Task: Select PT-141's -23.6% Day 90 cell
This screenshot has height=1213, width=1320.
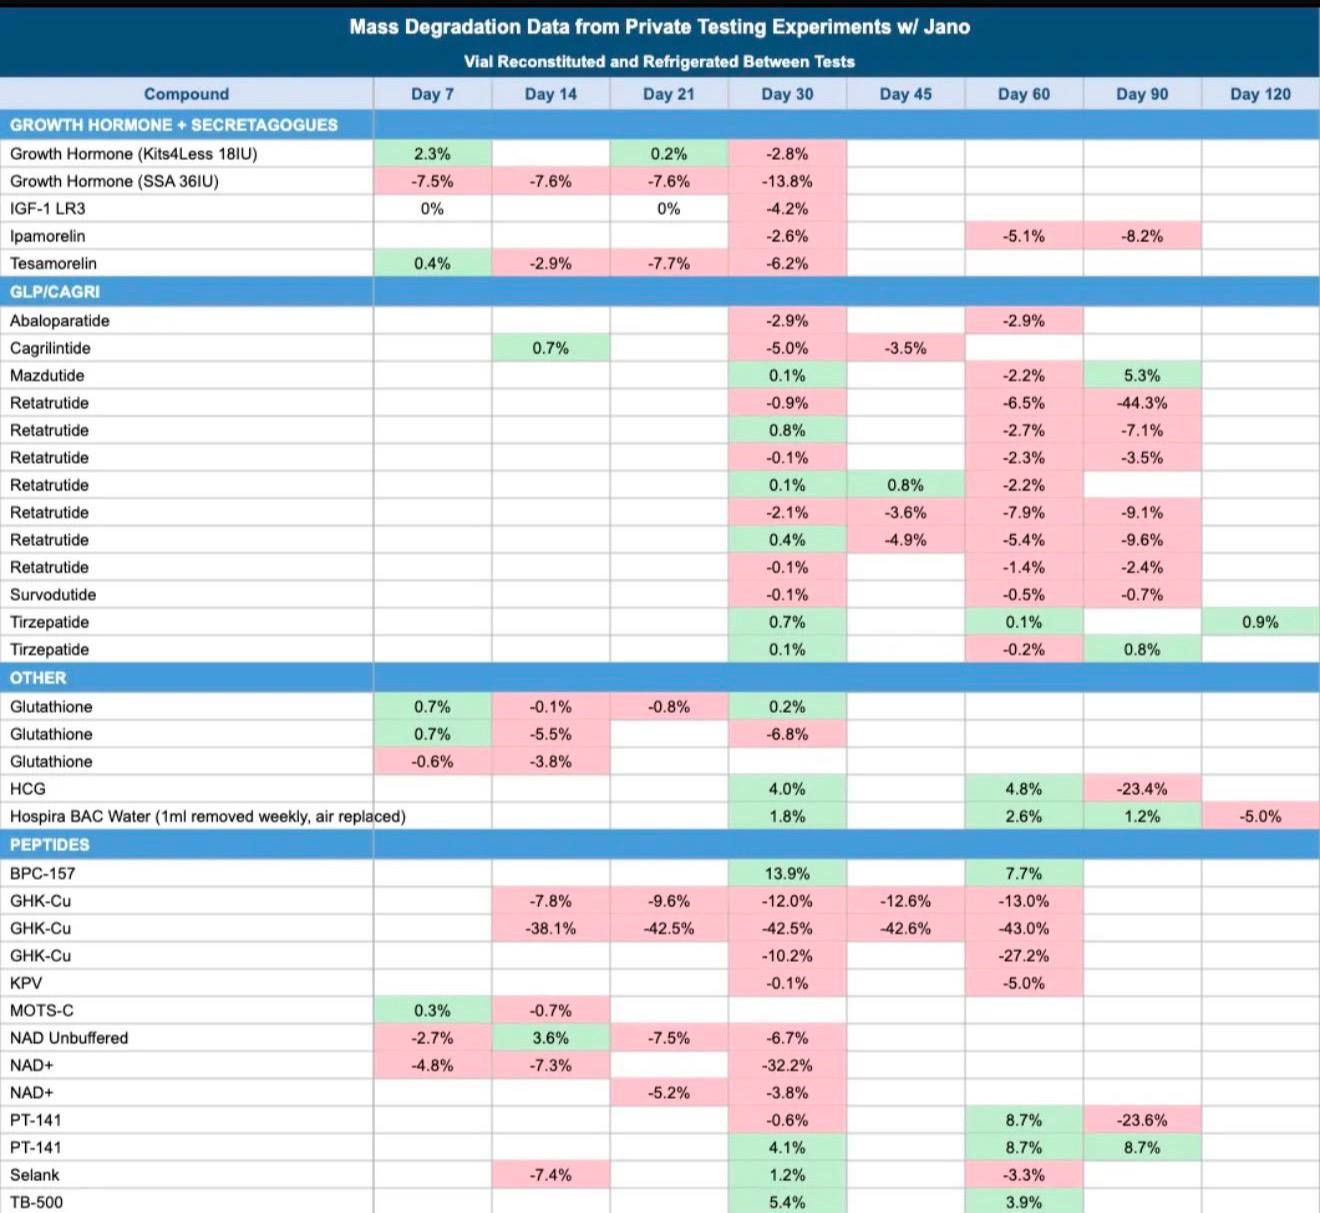Action: [1142, 1121]
